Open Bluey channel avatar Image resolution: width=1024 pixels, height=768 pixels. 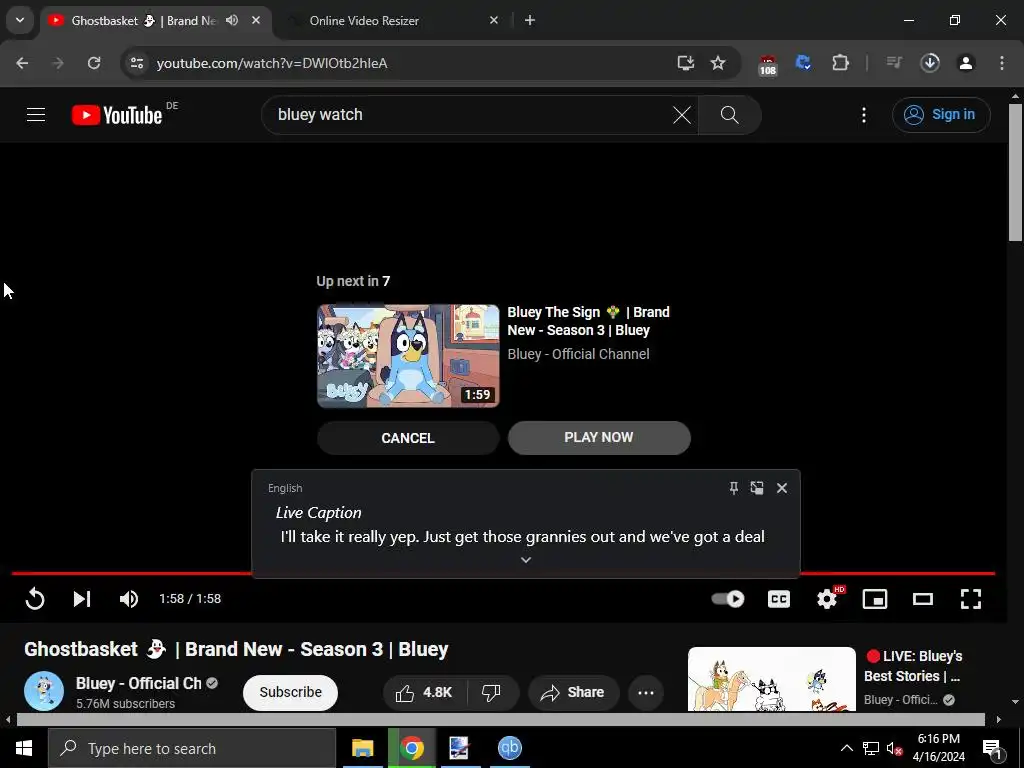[44, 691]
